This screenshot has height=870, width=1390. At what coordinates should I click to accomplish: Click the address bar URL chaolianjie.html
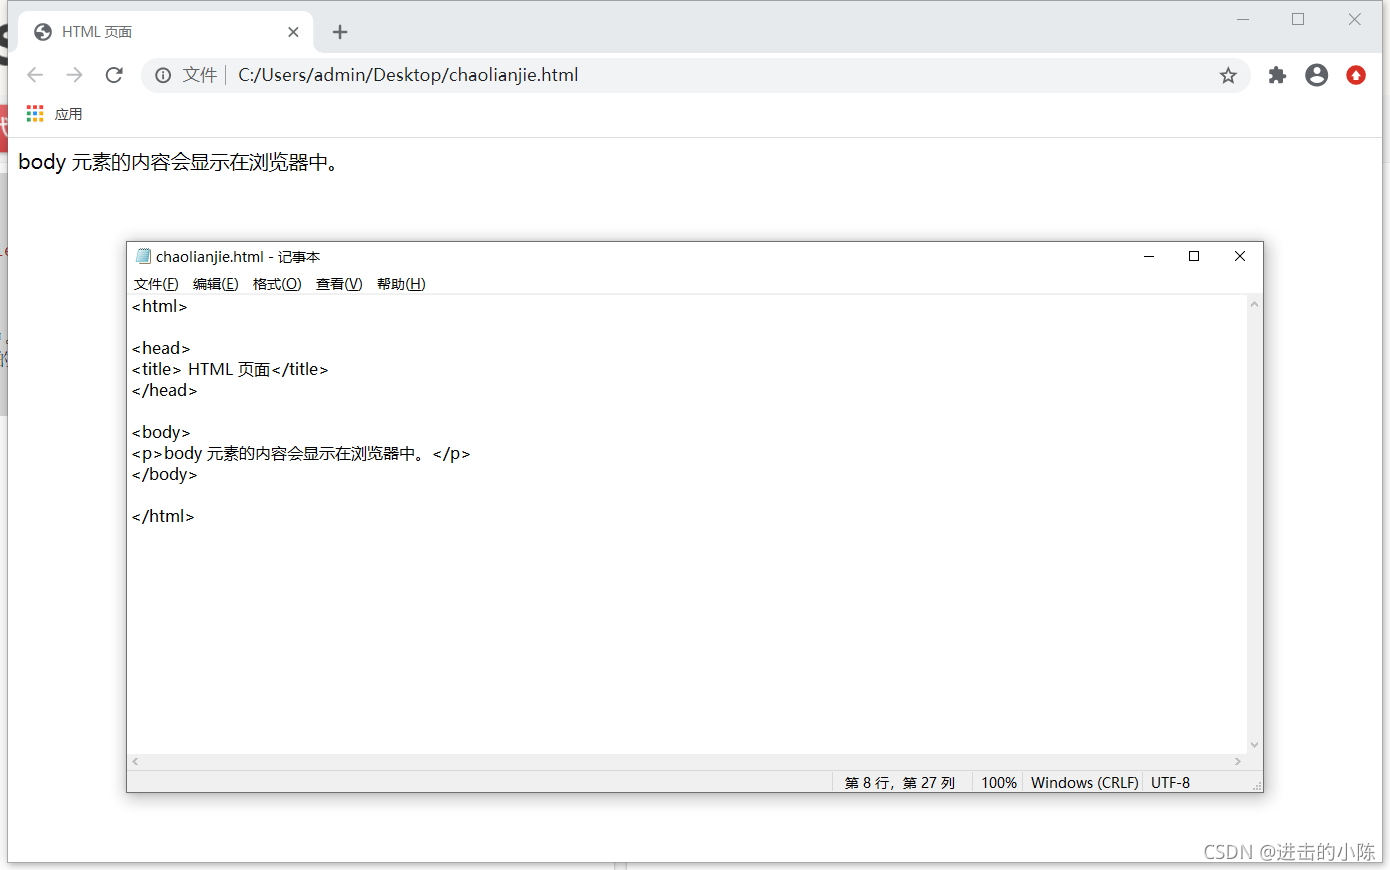408,75
